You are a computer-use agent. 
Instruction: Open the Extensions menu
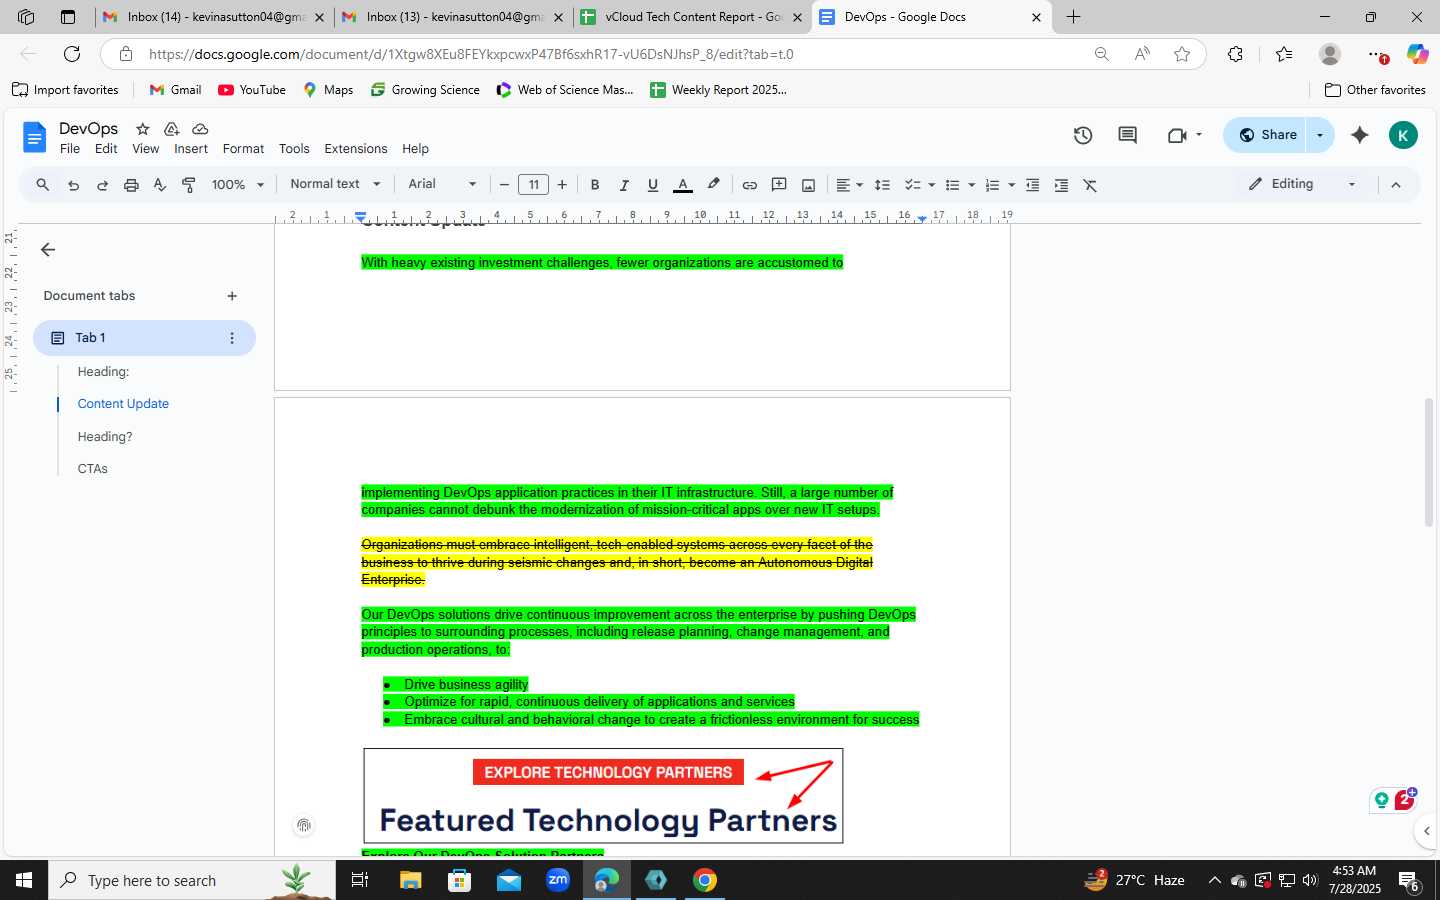(x=356, y=149)
